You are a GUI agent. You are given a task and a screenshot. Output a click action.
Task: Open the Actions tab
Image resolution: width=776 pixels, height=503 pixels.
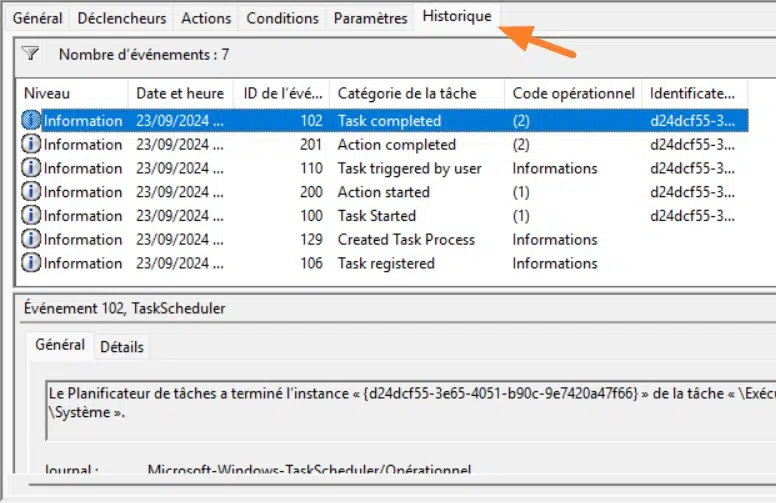pos(206,18)
